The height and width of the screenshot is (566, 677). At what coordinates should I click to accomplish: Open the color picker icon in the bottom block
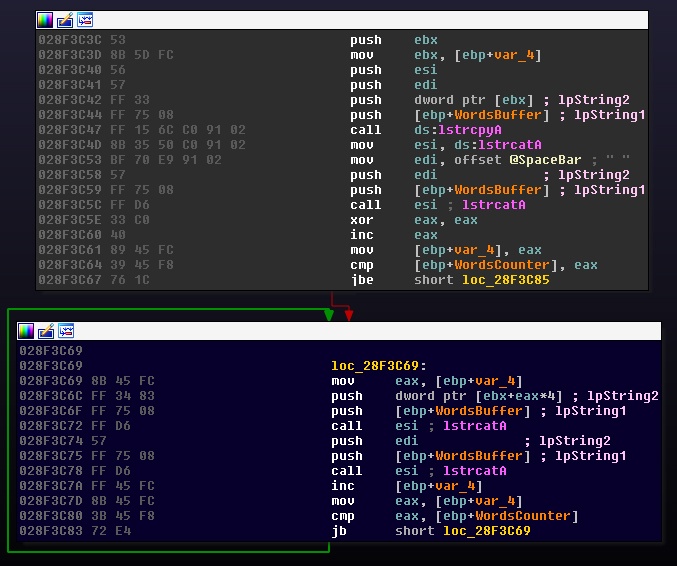26,331
